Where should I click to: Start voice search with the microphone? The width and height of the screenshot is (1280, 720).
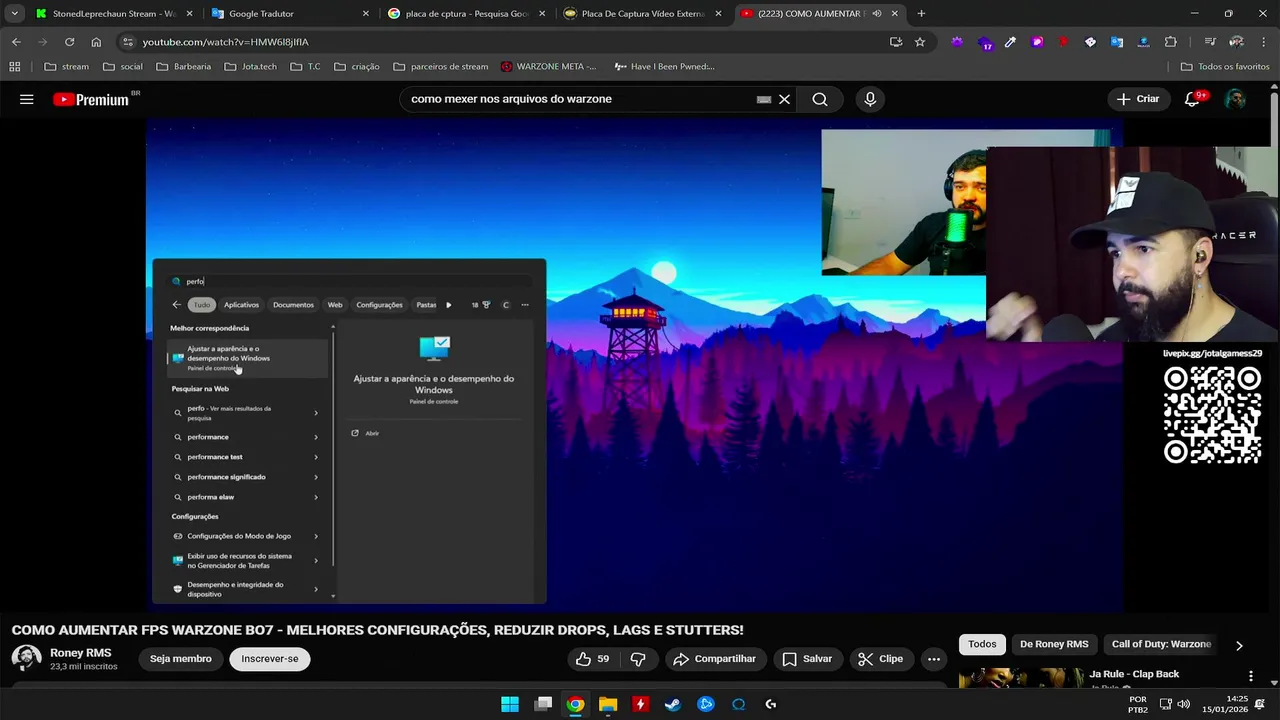pyautogui.click(x=870, y=99)
